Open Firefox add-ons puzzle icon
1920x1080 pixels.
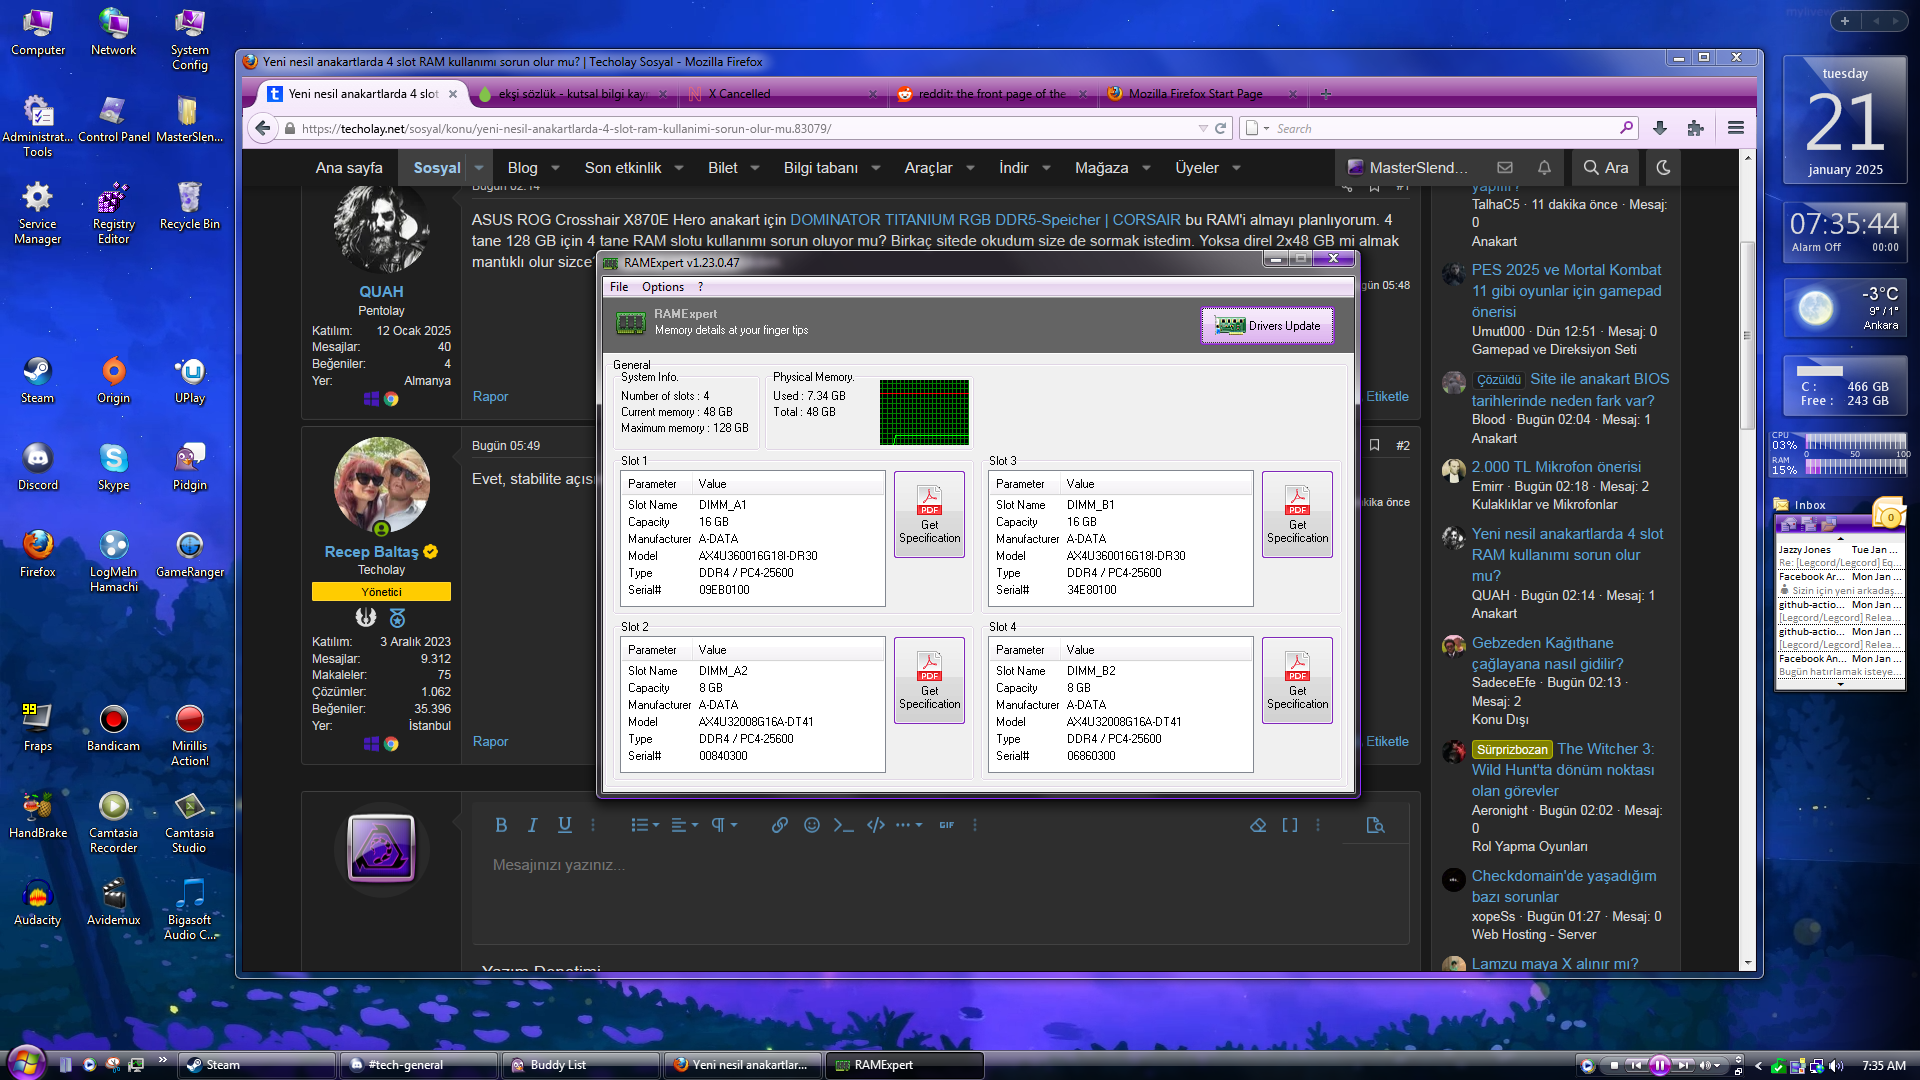1695,128
